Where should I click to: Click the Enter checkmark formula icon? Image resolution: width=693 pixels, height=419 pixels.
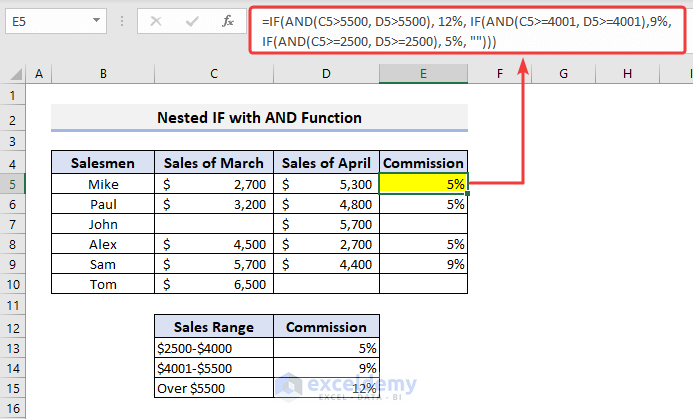[x=190, y=20]
